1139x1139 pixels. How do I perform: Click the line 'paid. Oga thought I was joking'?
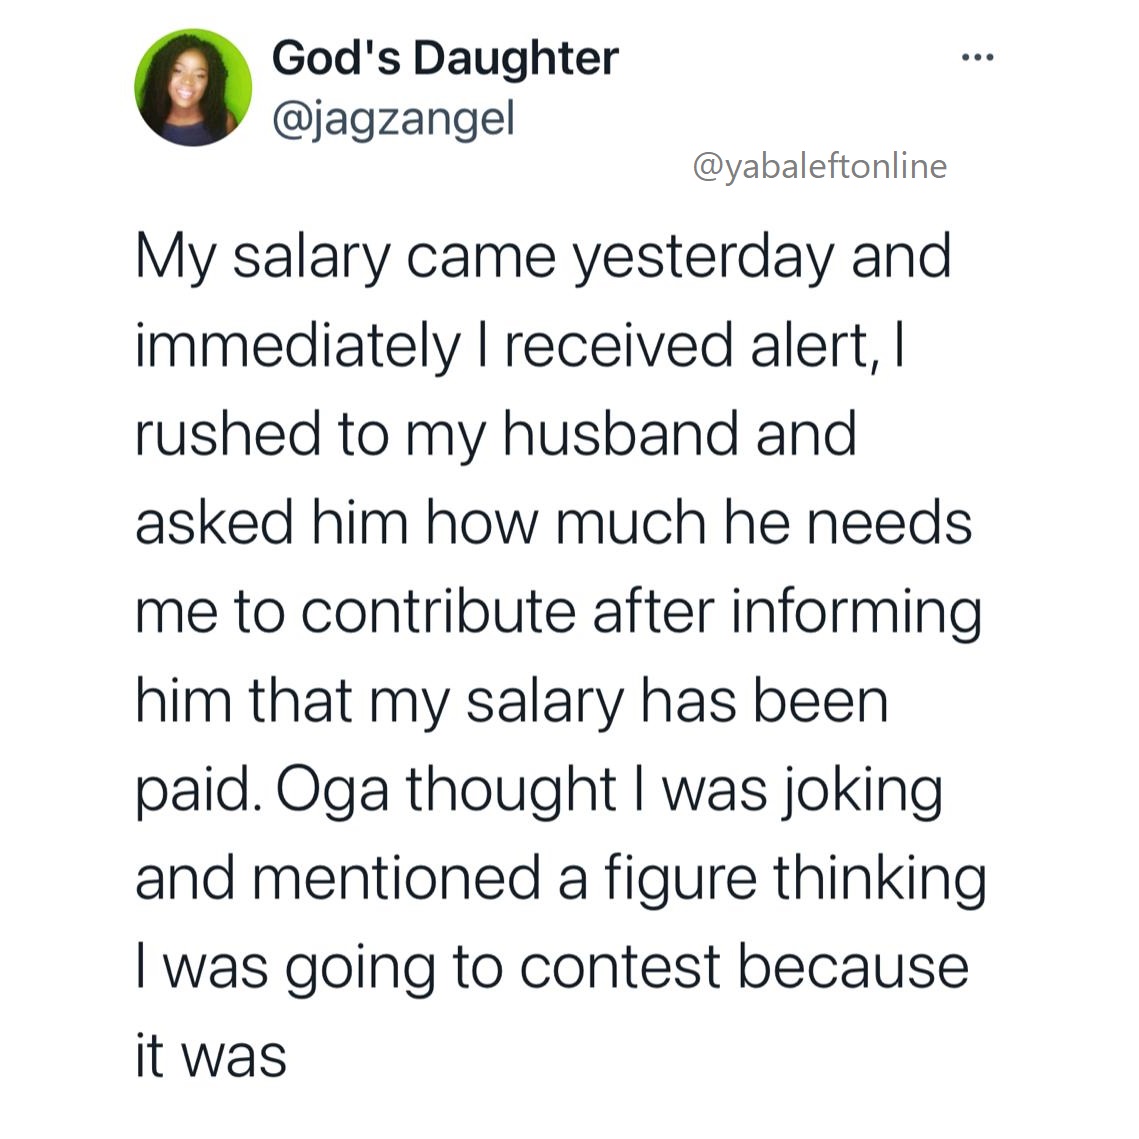click(x=539, y=789)
